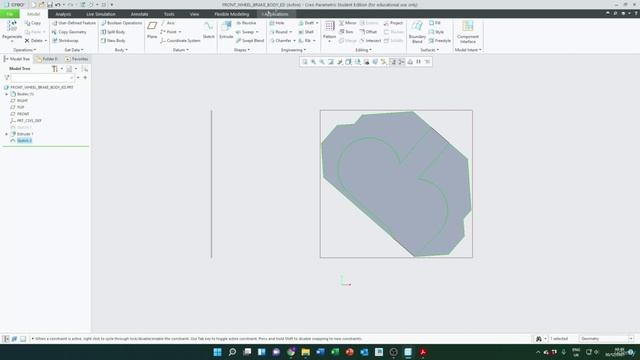Viewport: 640px width, 360px height.
Task: Click Boolean Operations
Action: (x=121, y=23)
